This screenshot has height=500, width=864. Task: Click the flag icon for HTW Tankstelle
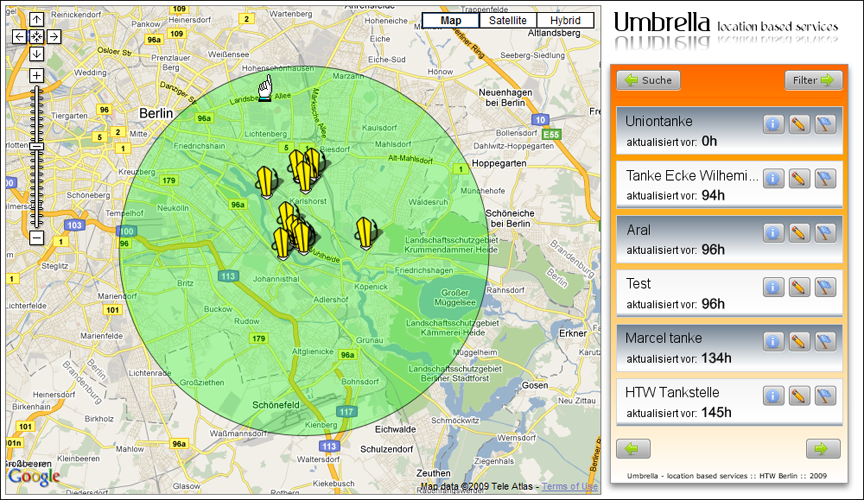(825, 396)
